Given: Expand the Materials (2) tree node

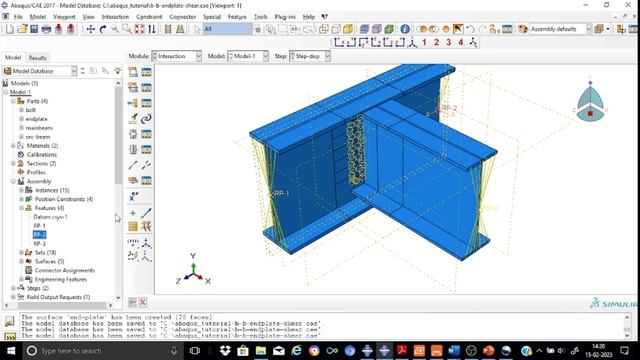Looking at the screenshot, I should 13,146.
